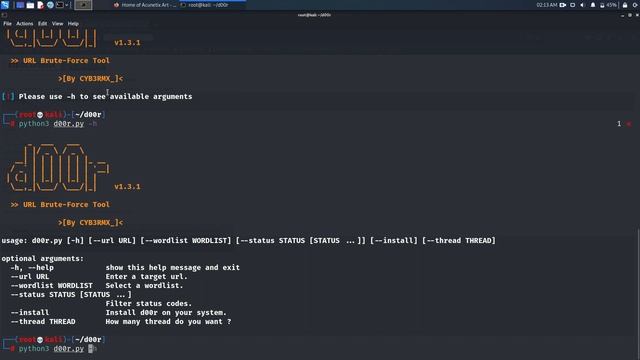This screenshot has width=640, height=360.
Task: Open the View menu
Action: tap(58, 24)
